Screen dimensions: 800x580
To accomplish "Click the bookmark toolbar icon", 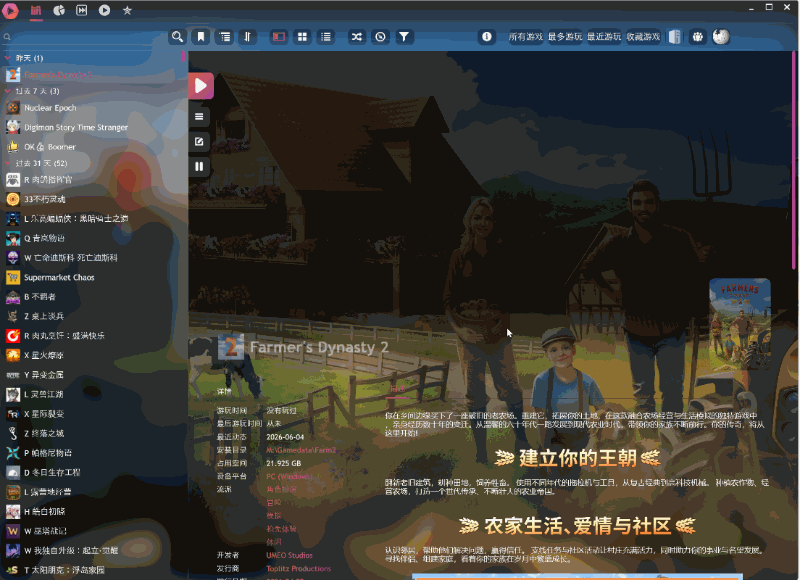I will click(x=201, y=37).
